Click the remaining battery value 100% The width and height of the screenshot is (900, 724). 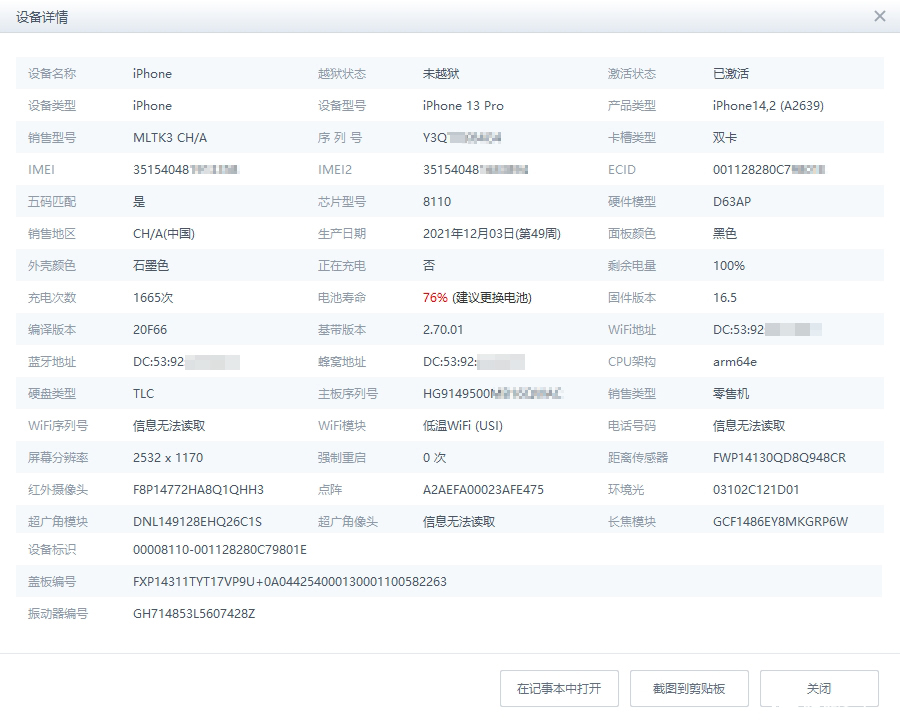click(729, 266)
